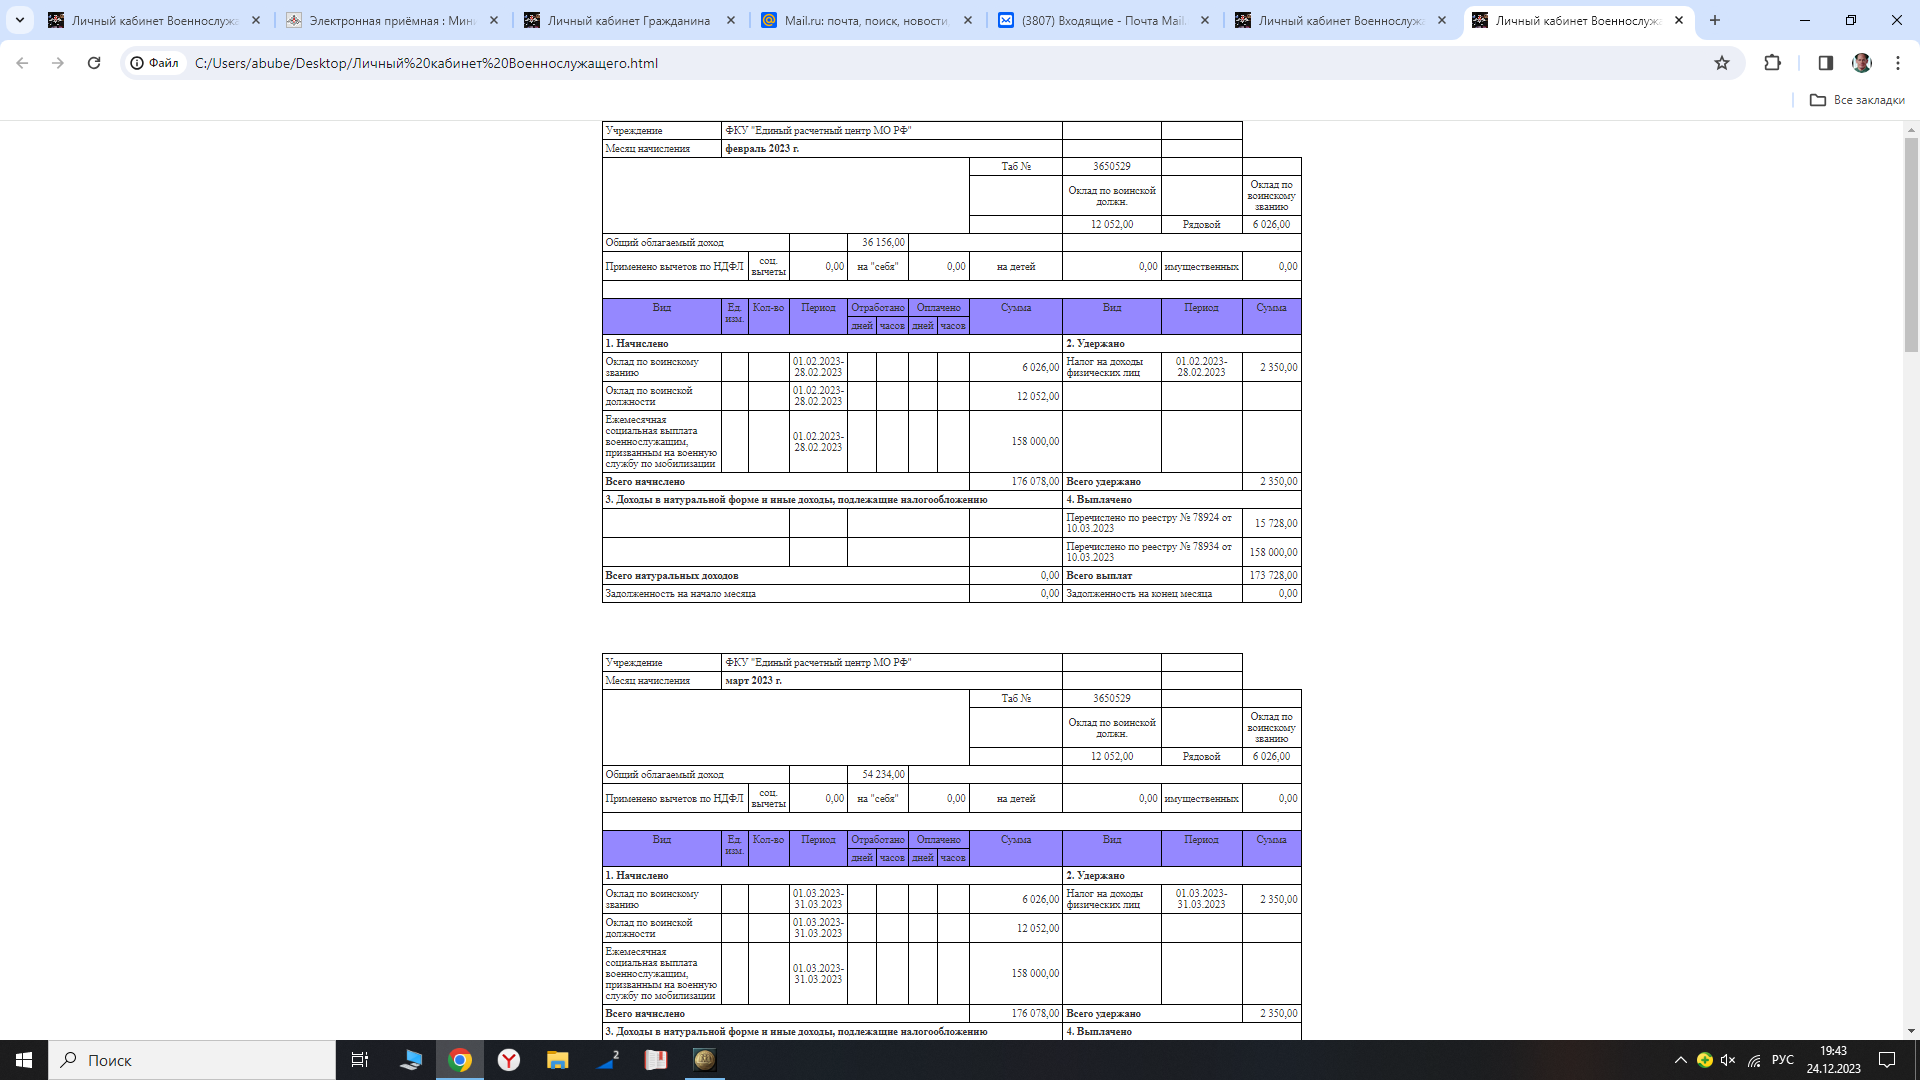This screenshot has width=1920, height=1080.
Task: Bookmark this page with the star icon
Action: [x=1722, y=63]
